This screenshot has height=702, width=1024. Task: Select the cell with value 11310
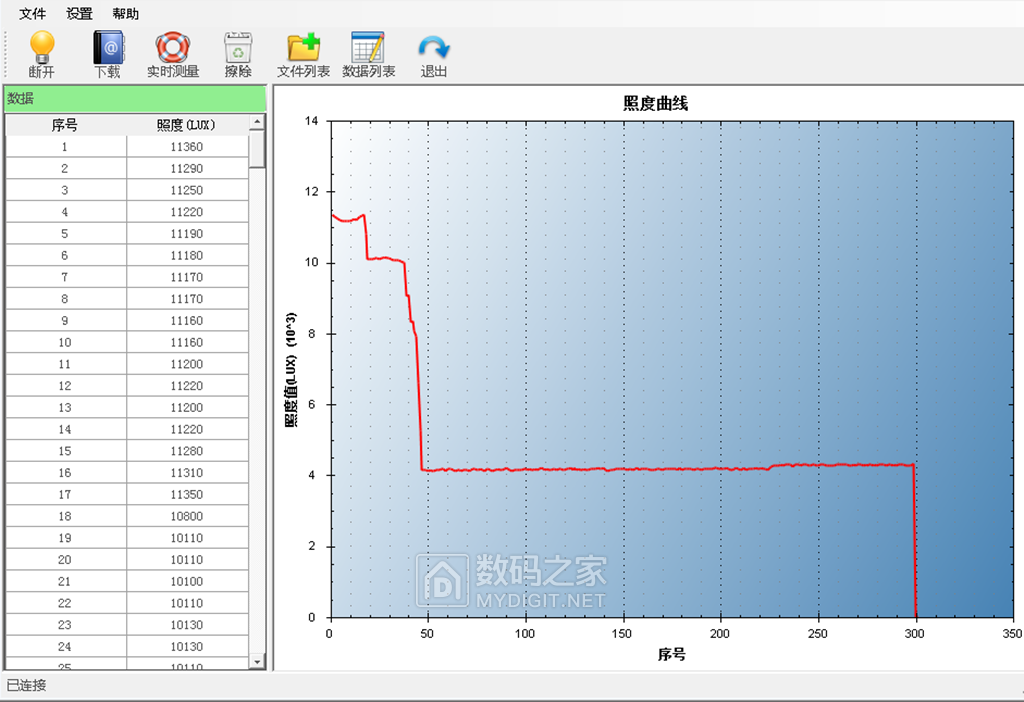point(187,473)
